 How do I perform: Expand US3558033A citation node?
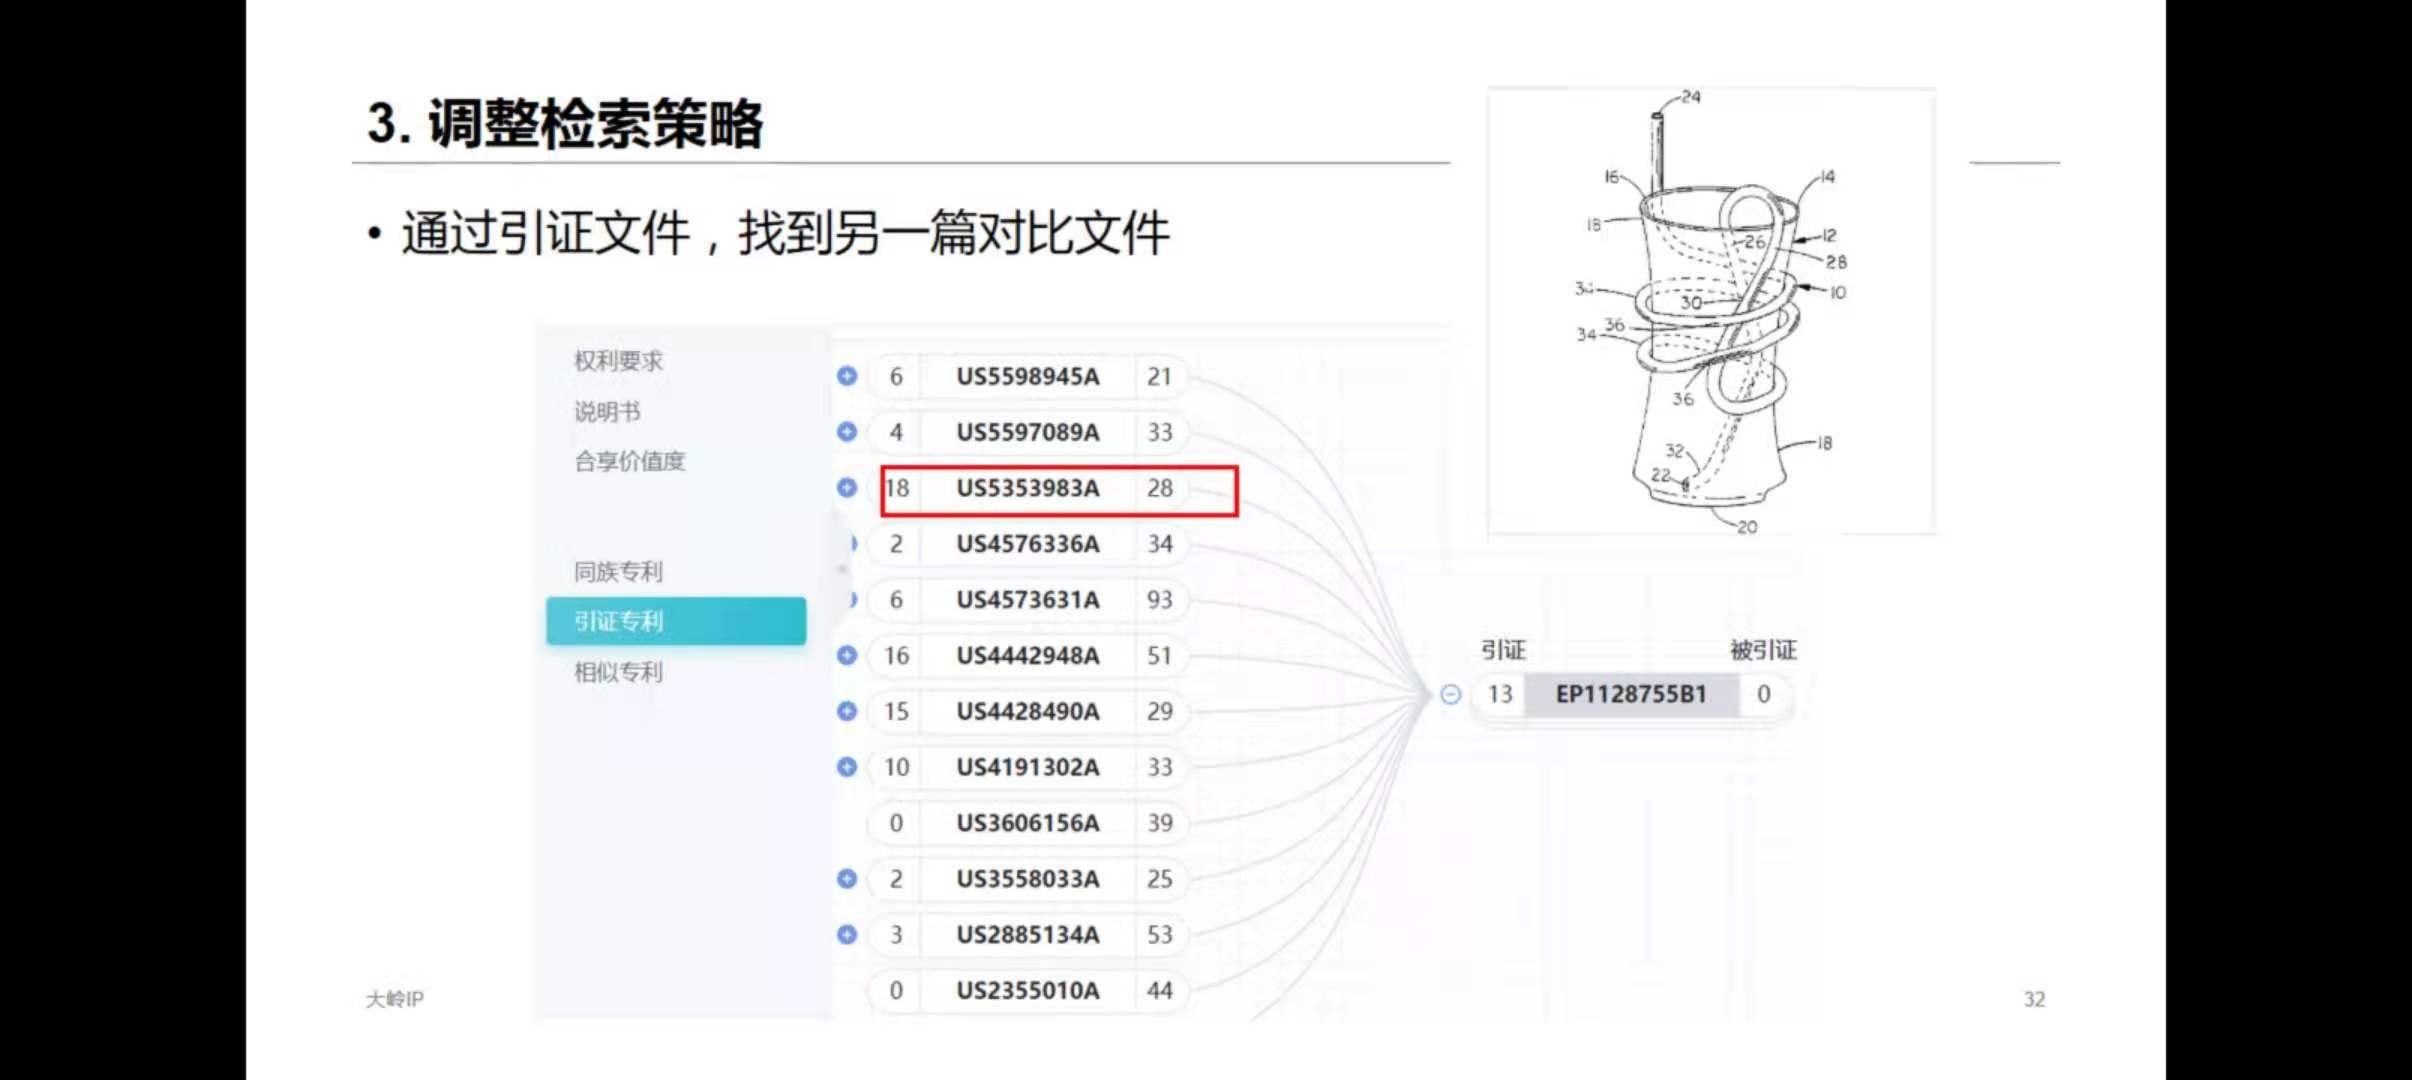(x=847, y=879)
